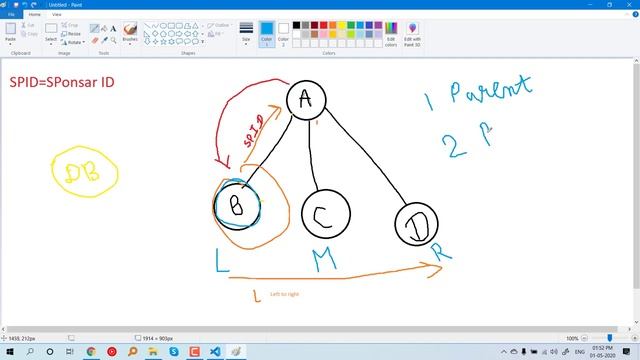
Task: Open the Paint Help icon
Action: tap(636, 14)
